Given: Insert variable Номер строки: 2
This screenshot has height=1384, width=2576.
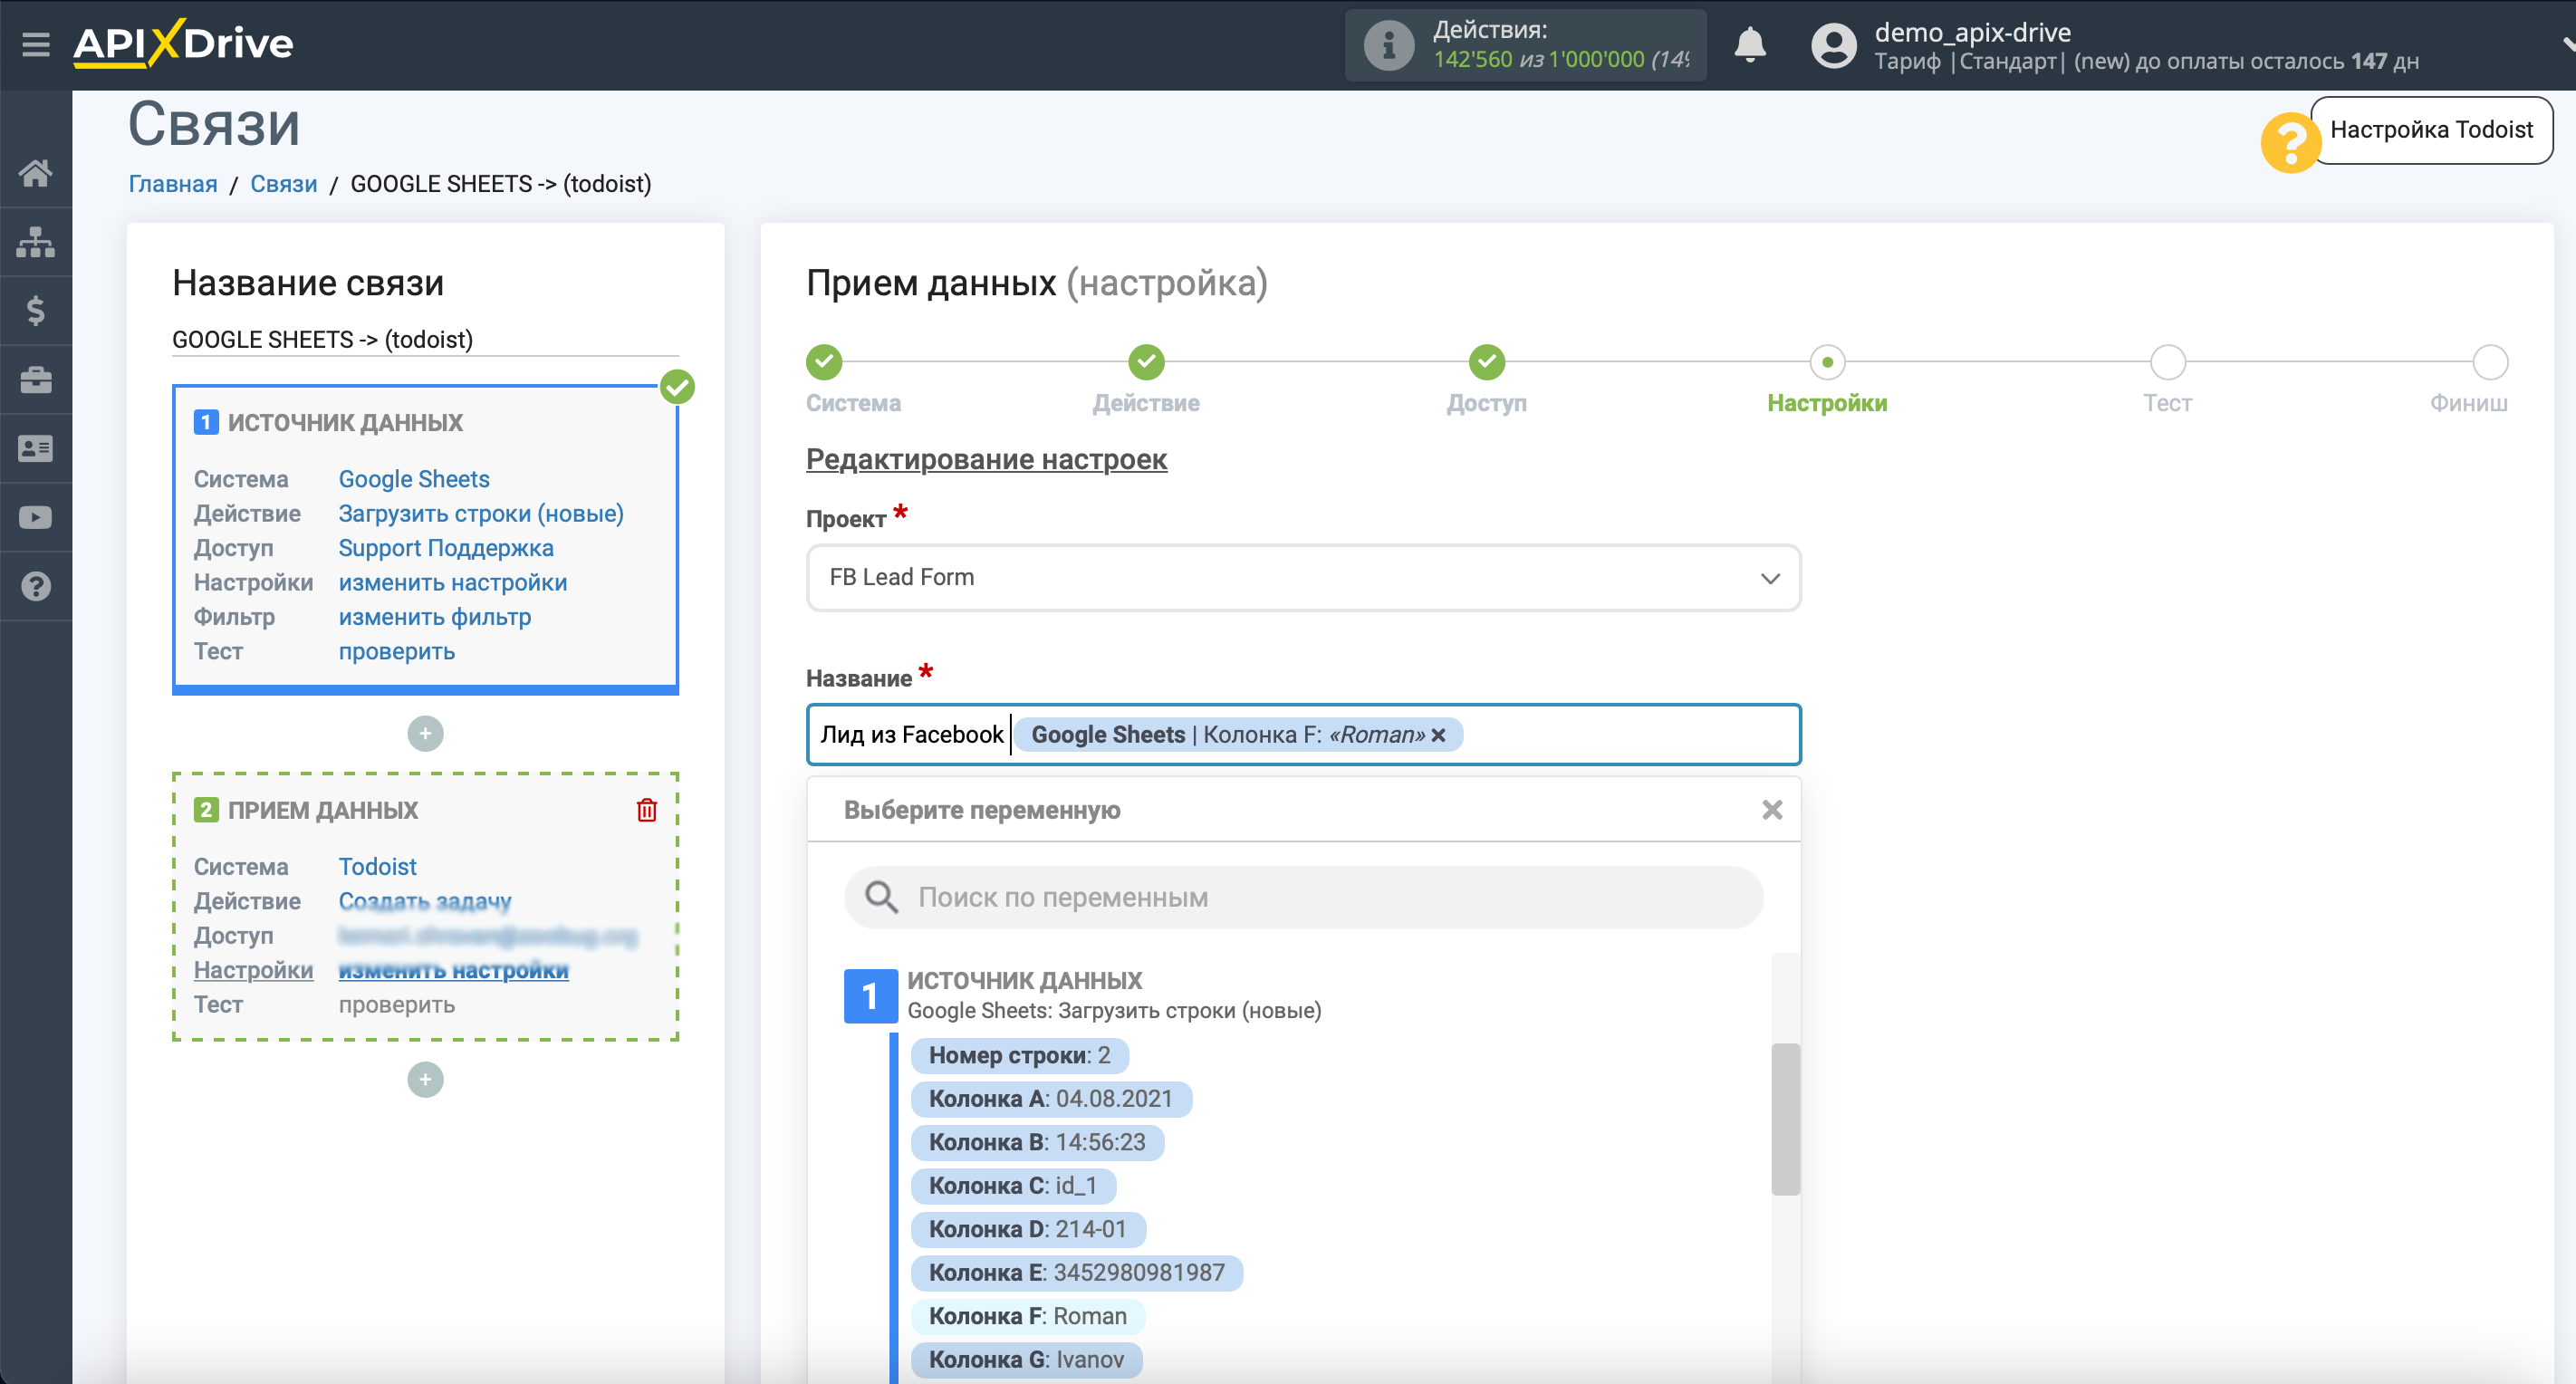Looking at the screenshot, I should click(x=1019, y=1055).
